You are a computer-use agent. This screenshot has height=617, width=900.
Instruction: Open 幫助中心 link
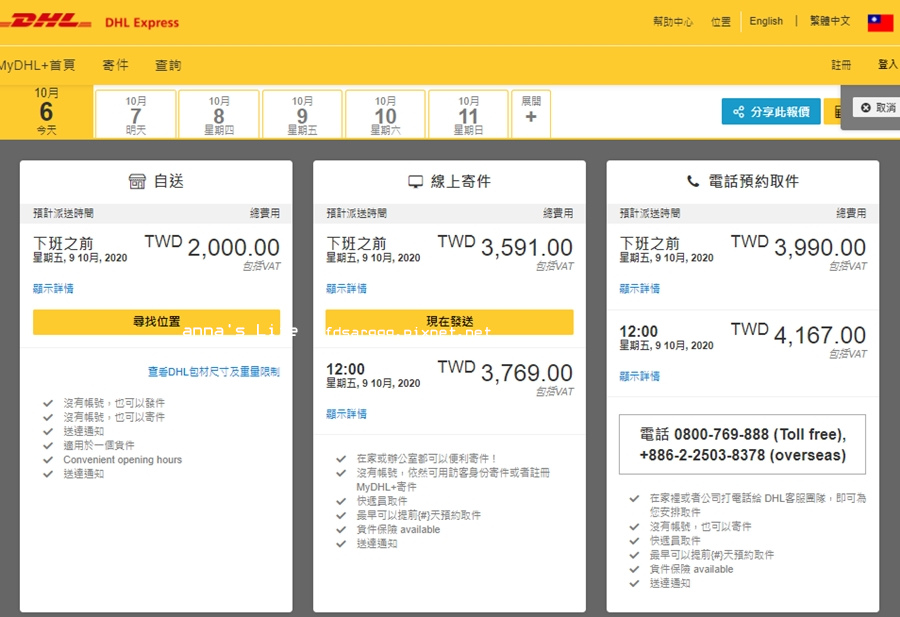tap(673, 22)
